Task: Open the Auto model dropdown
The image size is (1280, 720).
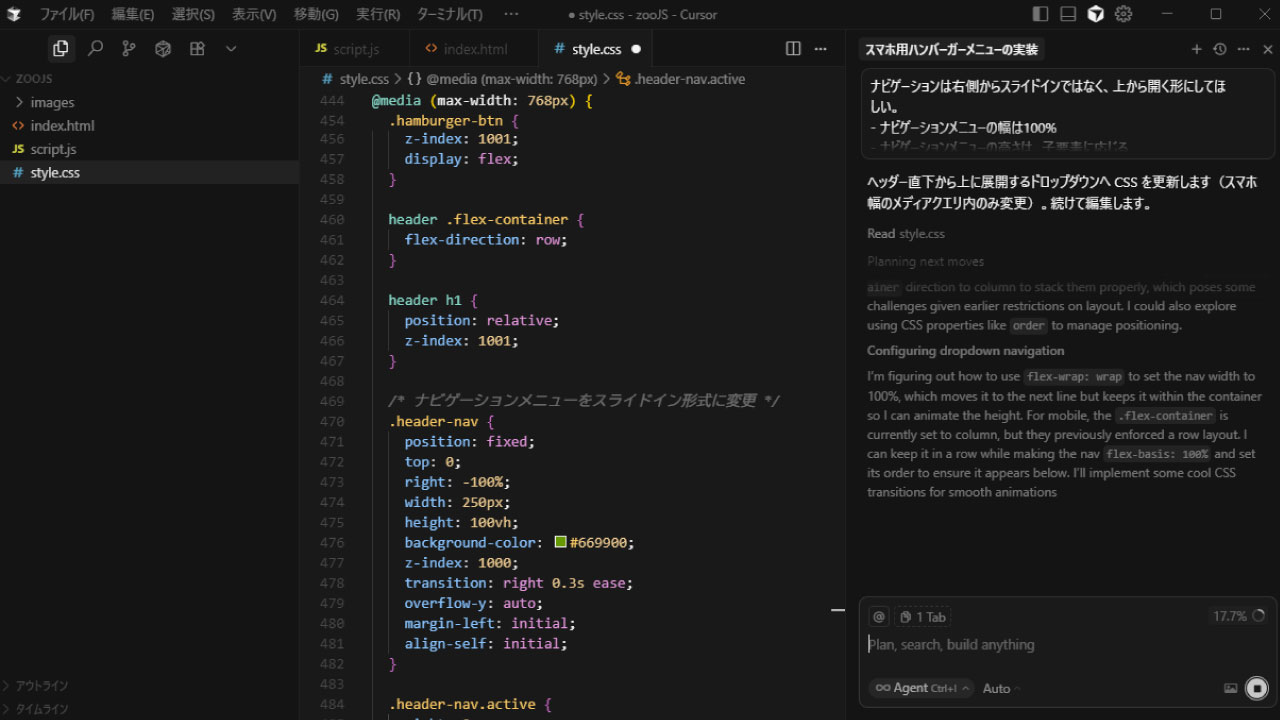Action: [1002, 688]
